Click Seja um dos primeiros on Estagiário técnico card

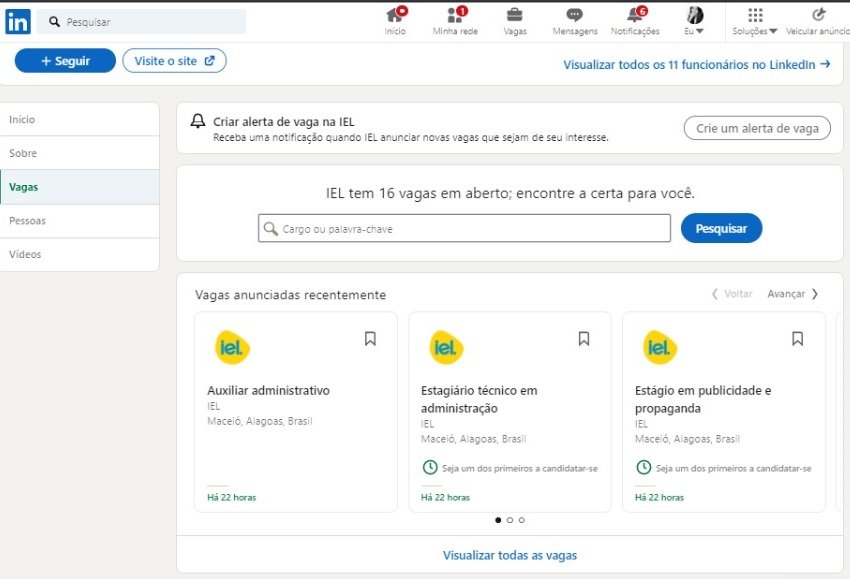pos(519,468)
